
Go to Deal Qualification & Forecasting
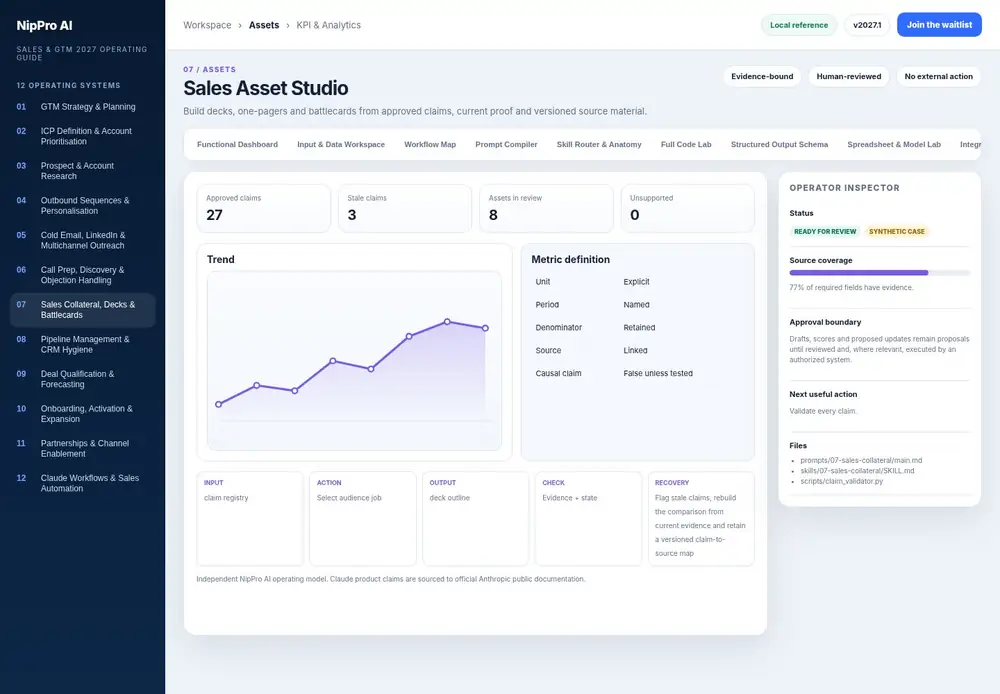[x=82, y=379]
